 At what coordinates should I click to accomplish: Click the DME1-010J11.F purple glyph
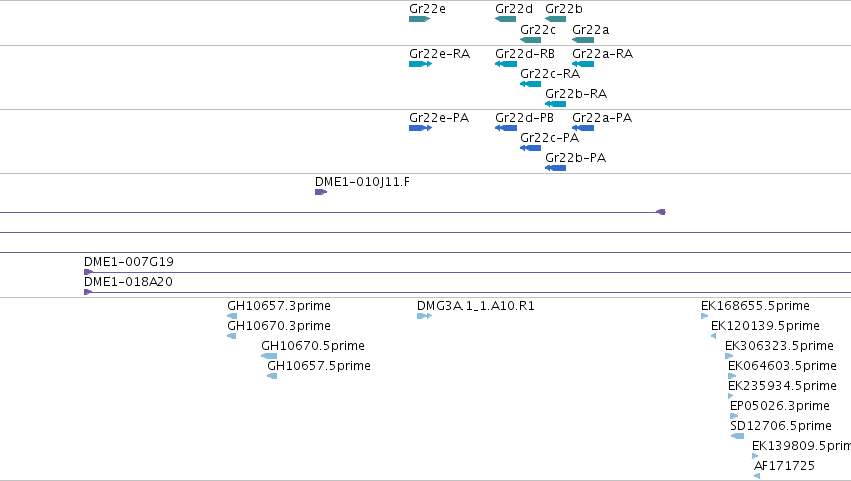tap(321, 192)
